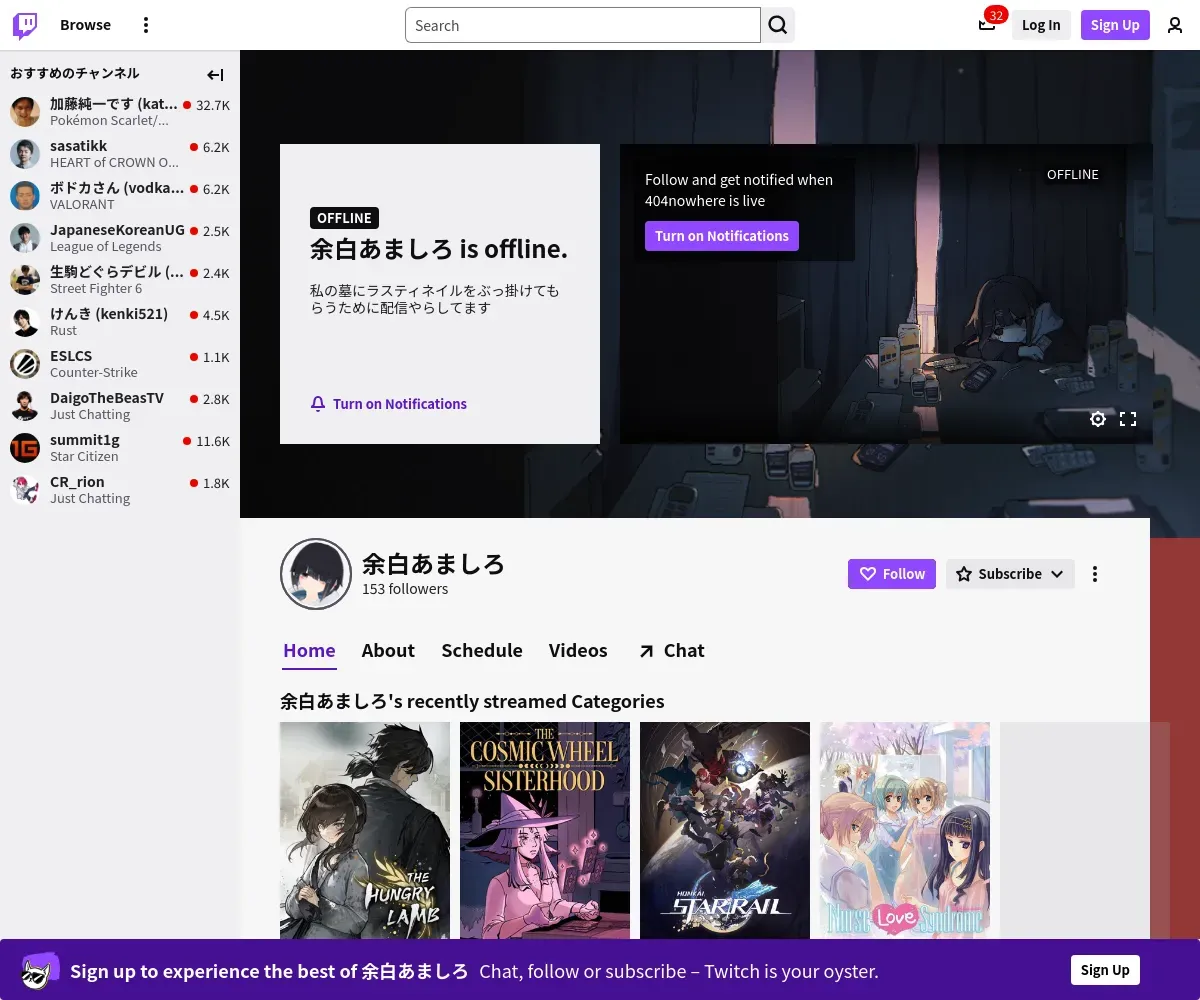1200x1000 pixels.
Task: Open the three-dot menu beside Browse
Action: click(x=146, y=25)
